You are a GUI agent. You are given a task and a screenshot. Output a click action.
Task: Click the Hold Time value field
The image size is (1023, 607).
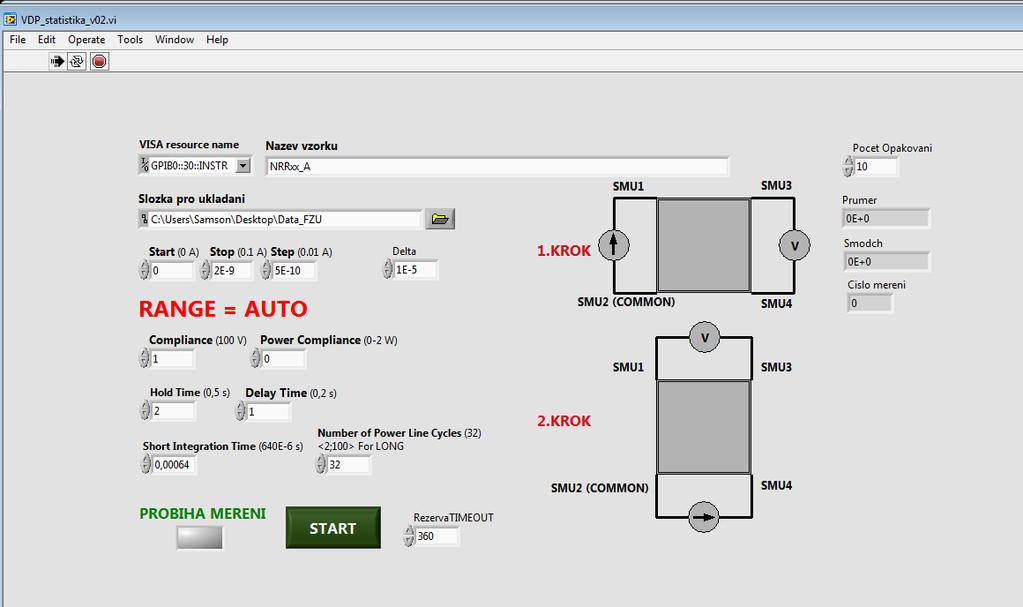point(173,411)
